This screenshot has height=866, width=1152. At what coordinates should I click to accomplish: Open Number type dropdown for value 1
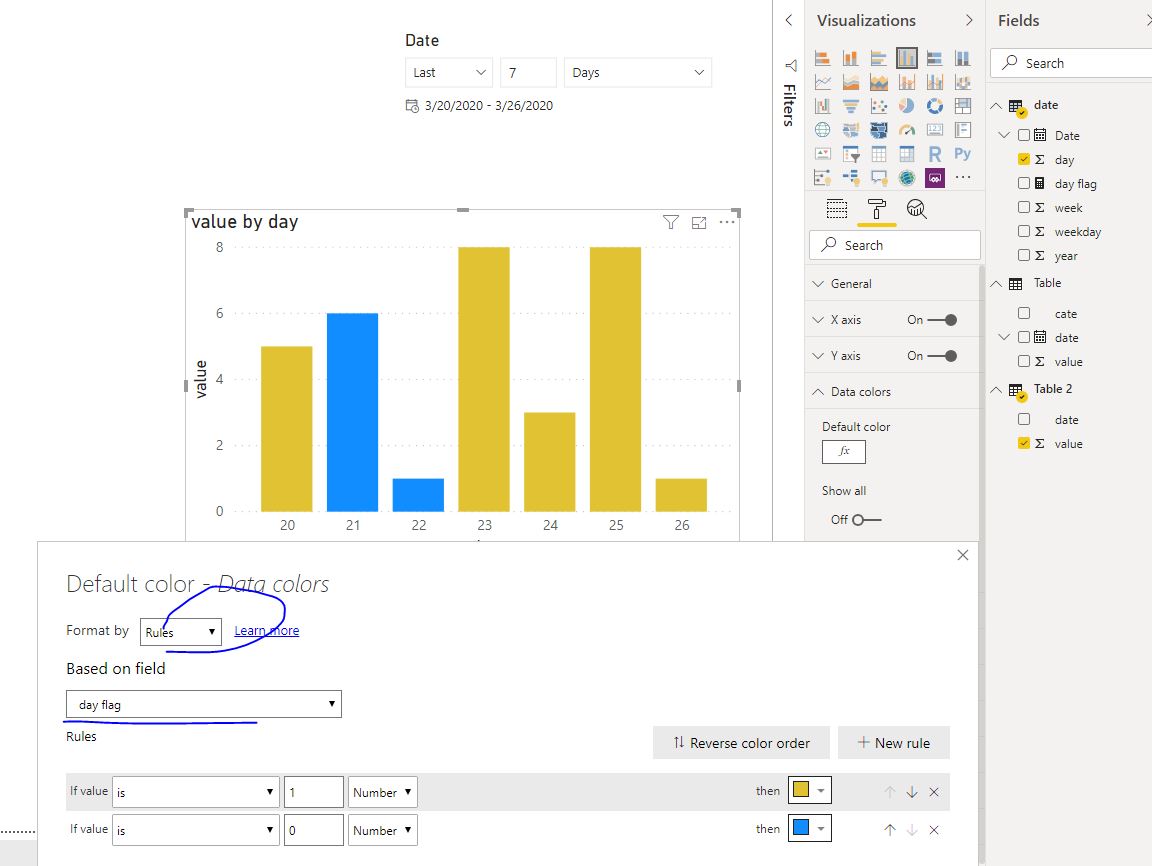tap(383, 792)
